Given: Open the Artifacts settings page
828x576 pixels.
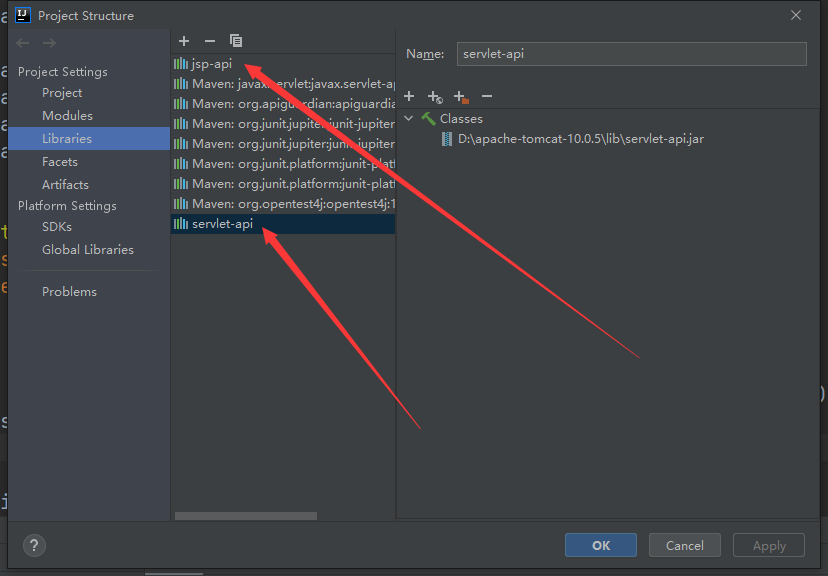Looking at the screenshot, I should 65,185.
